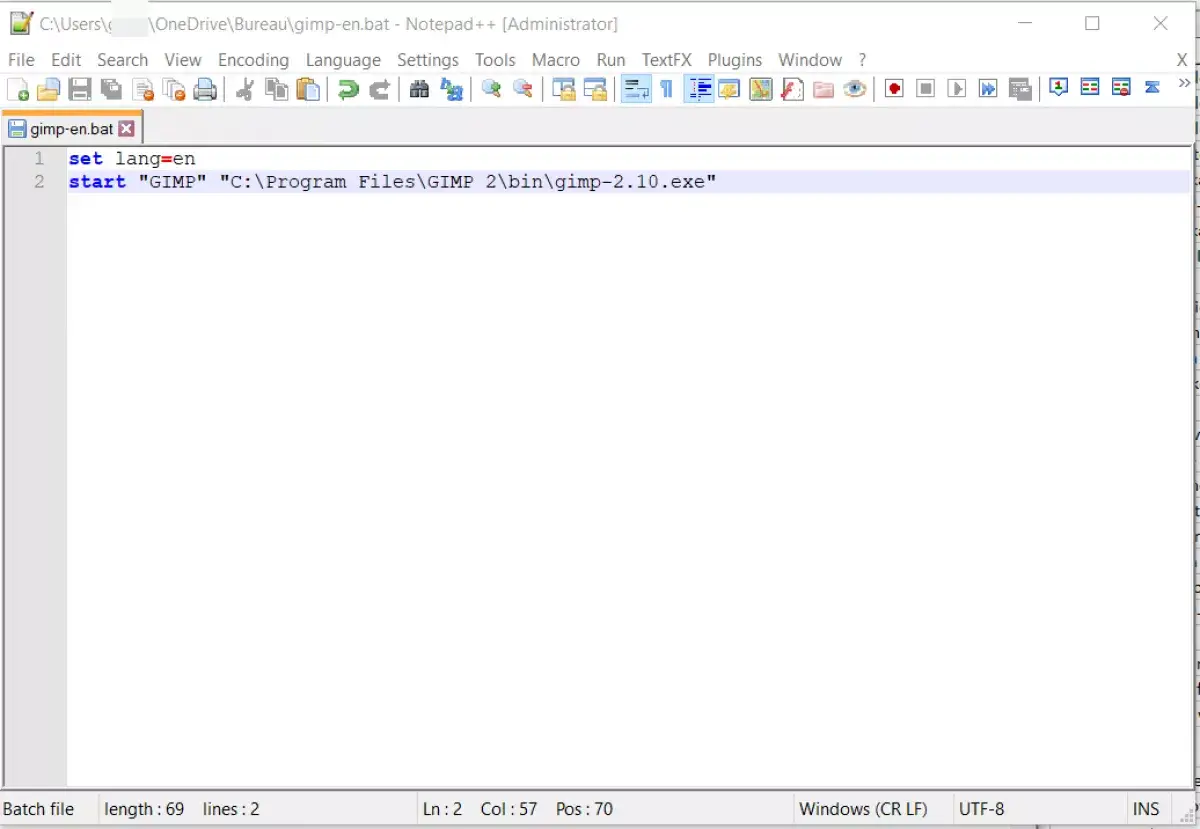This screenshot has height=829, width=1200.
Task: Run macro multiple times with double-arrow icon
Action: click(x=988, y=90)
